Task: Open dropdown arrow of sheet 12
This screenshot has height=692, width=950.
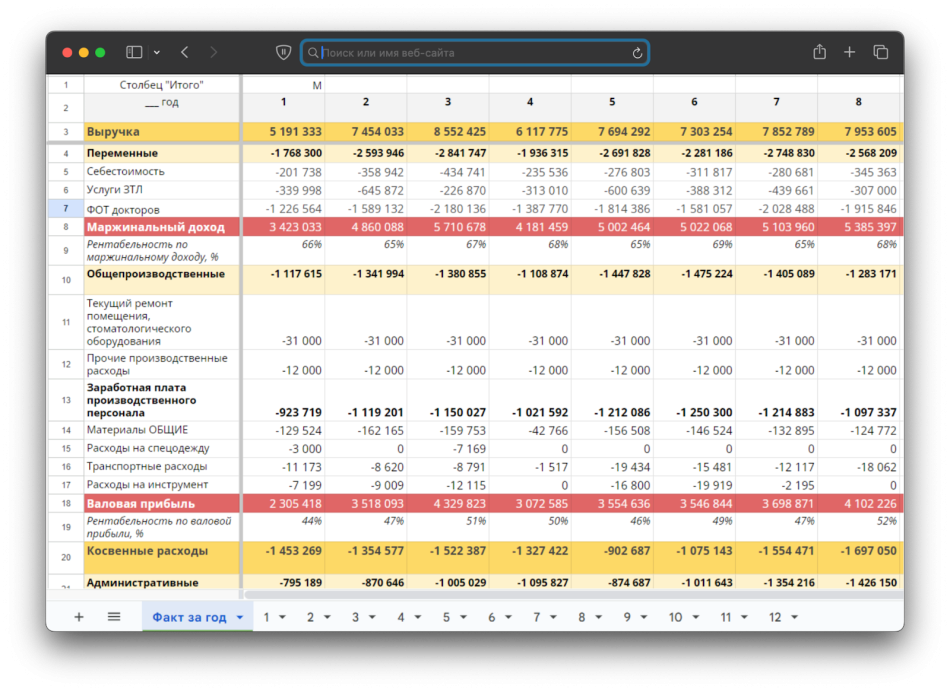Action: (x=794, y=617)
